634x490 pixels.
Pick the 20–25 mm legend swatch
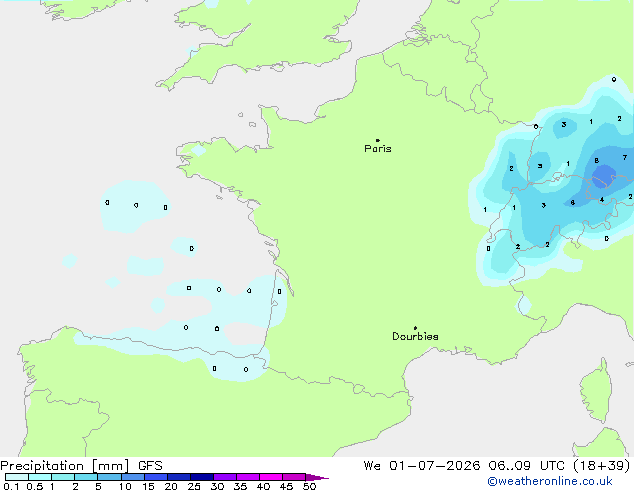click(178, 477)
